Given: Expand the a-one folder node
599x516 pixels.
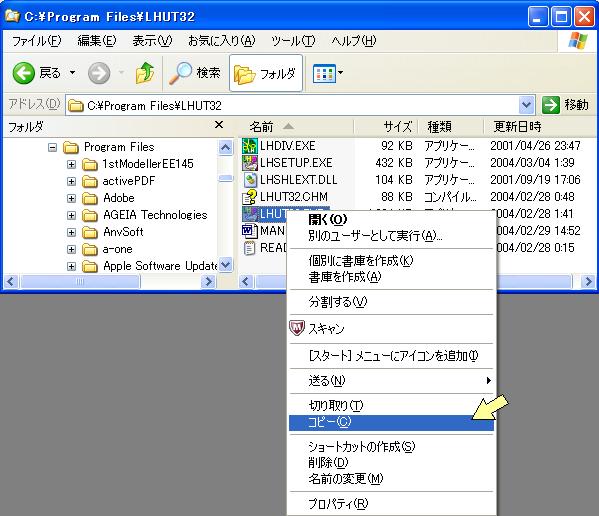Looking at the screenshot, I should [x=71, y=249].
